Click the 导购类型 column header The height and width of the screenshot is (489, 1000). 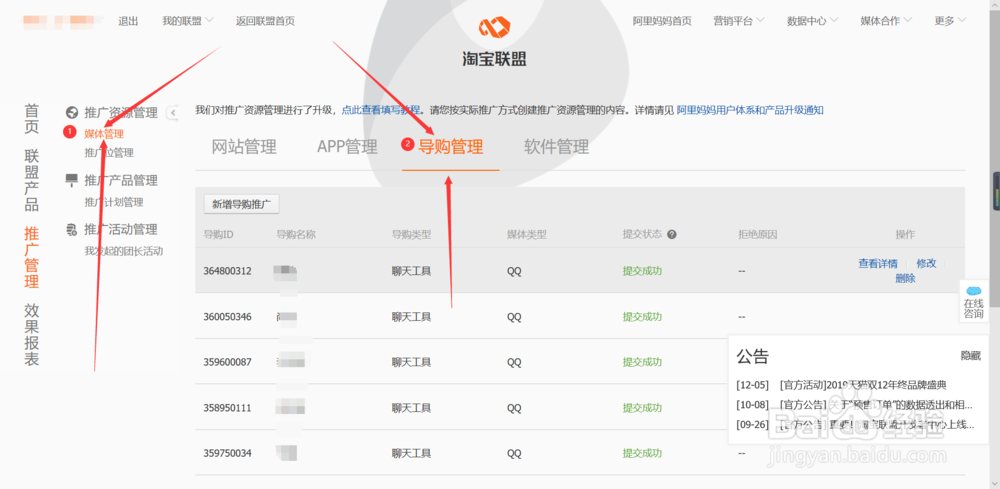click(411, 235)
